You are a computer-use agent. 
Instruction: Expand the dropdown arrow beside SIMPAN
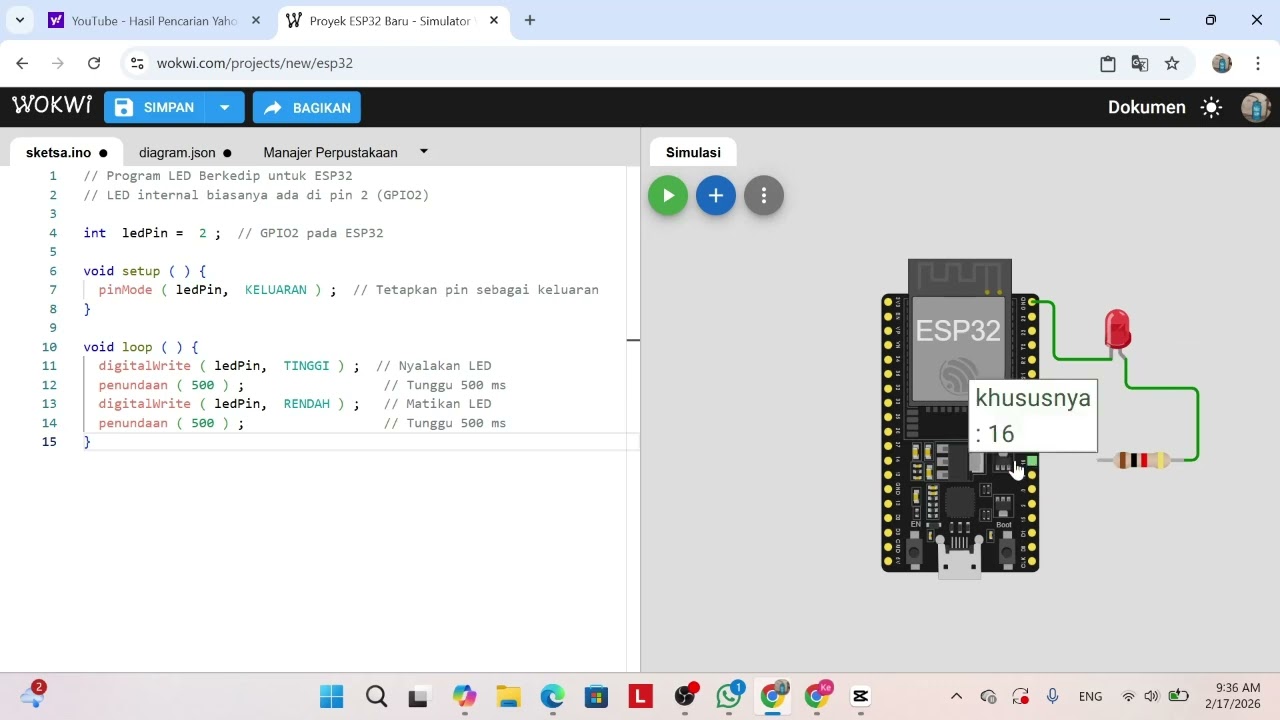click(225, 108)
